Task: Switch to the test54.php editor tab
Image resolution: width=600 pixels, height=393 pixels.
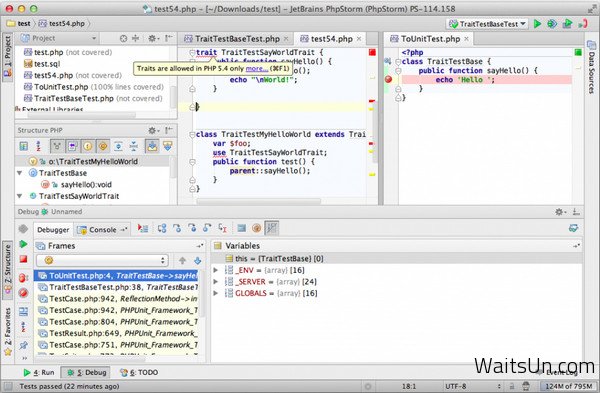Action: [x=331, y=39]
